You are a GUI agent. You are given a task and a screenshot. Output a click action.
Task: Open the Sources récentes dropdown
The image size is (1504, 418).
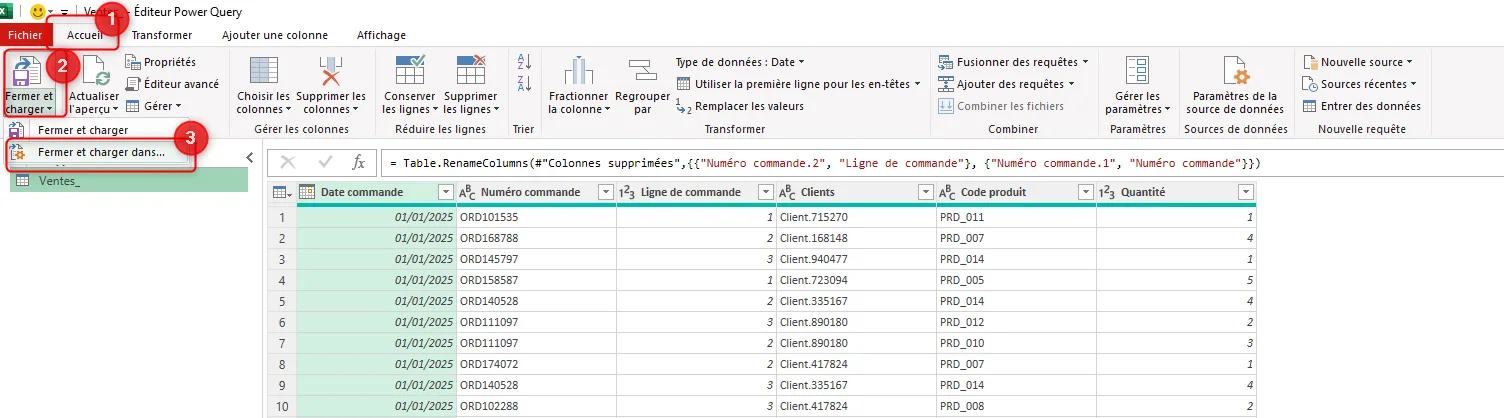[1360, 84]
